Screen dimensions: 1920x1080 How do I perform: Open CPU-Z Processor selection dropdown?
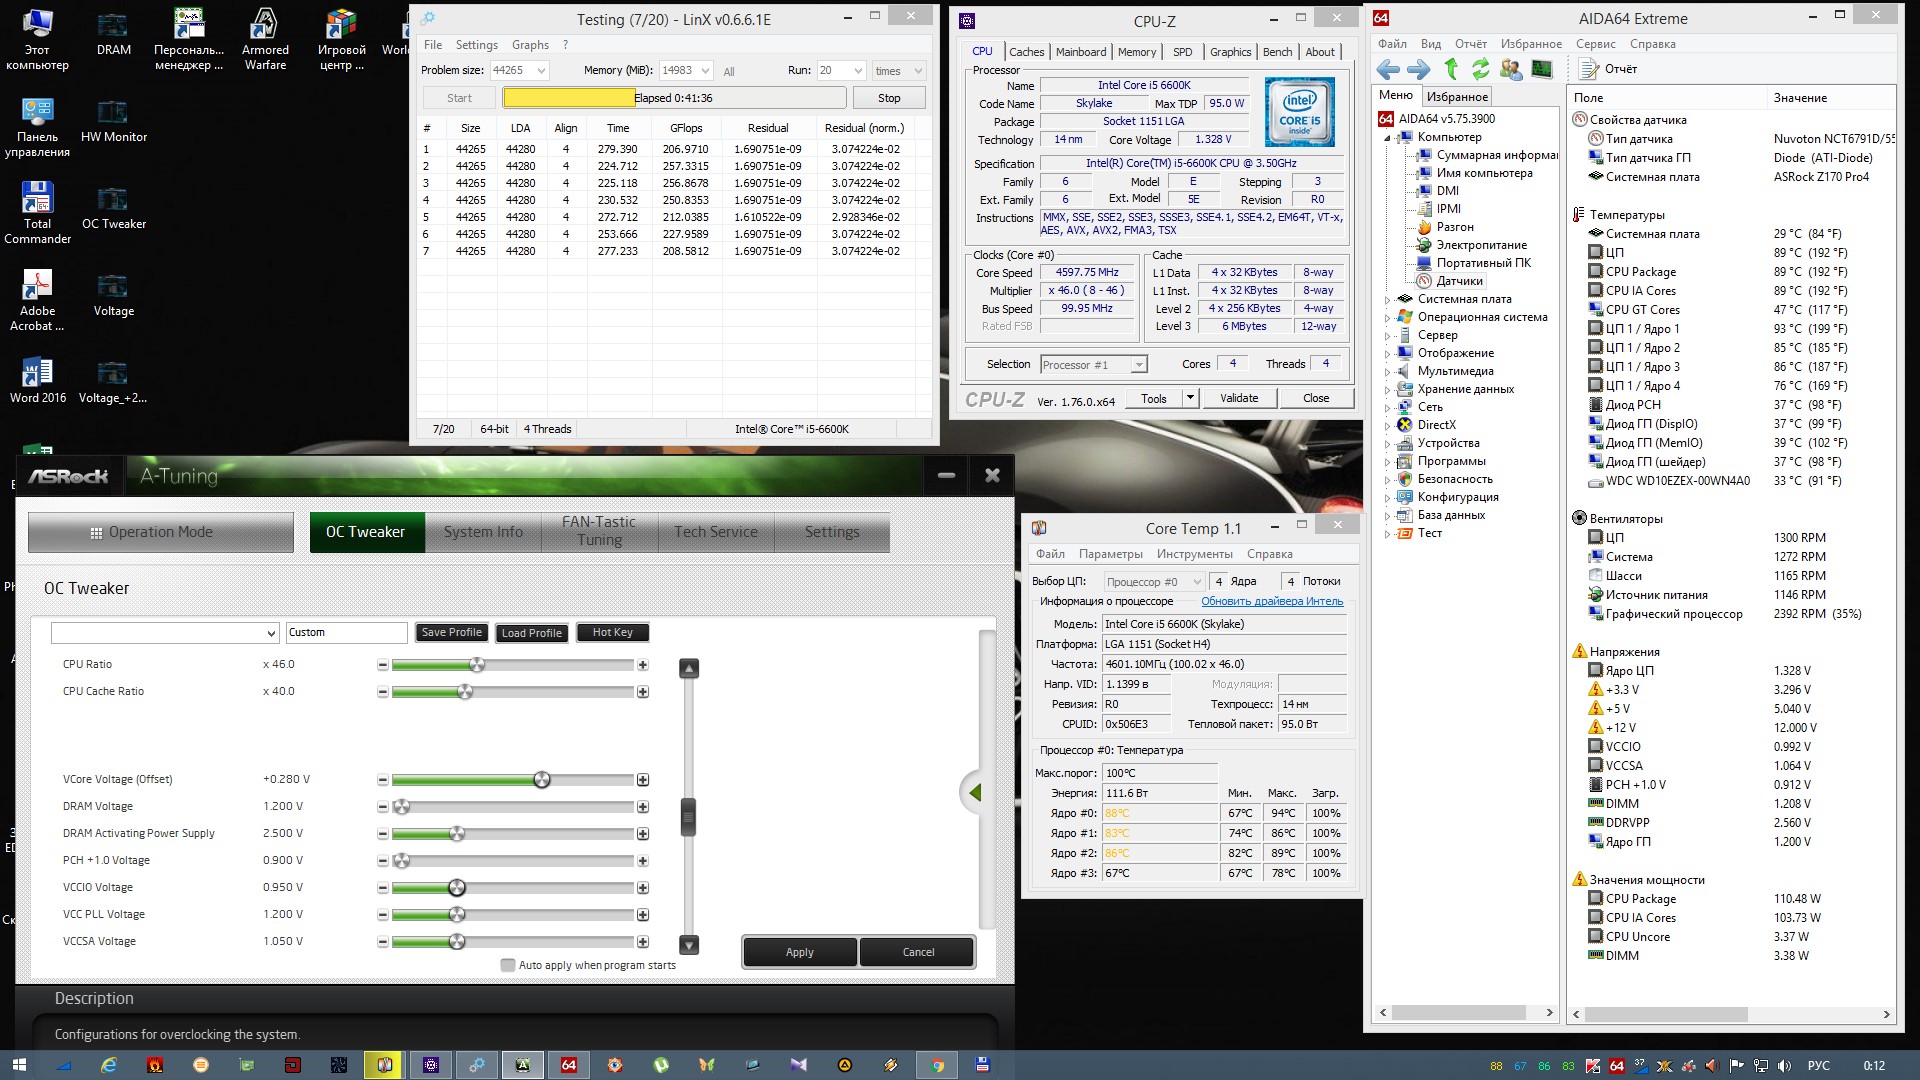coord(1138,365)
